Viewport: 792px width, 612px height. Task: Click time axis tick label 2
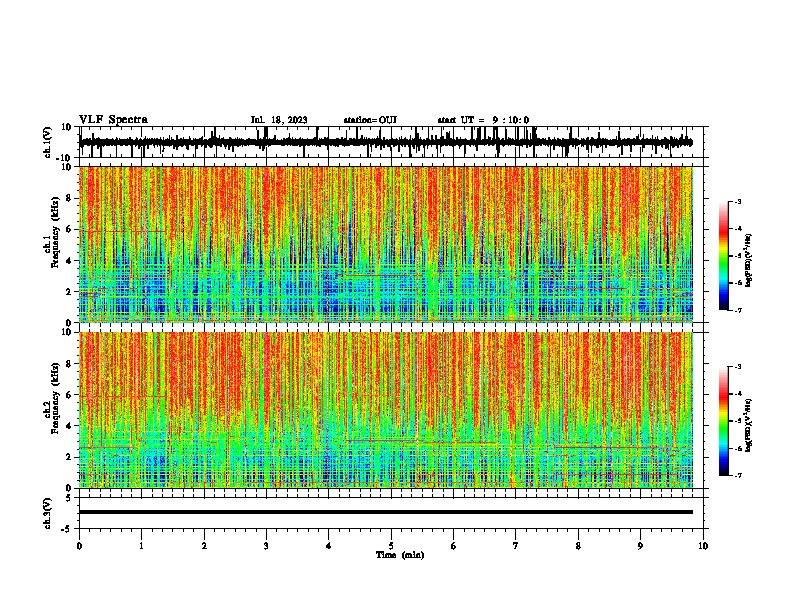point(204,546)
